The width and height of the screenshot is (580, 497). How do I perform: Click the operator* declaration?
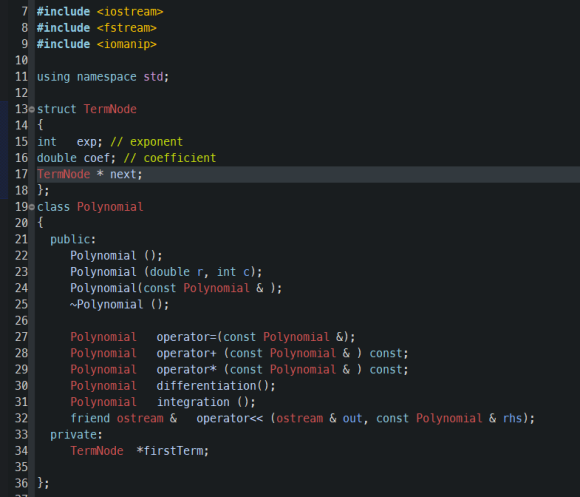point(282,370)
